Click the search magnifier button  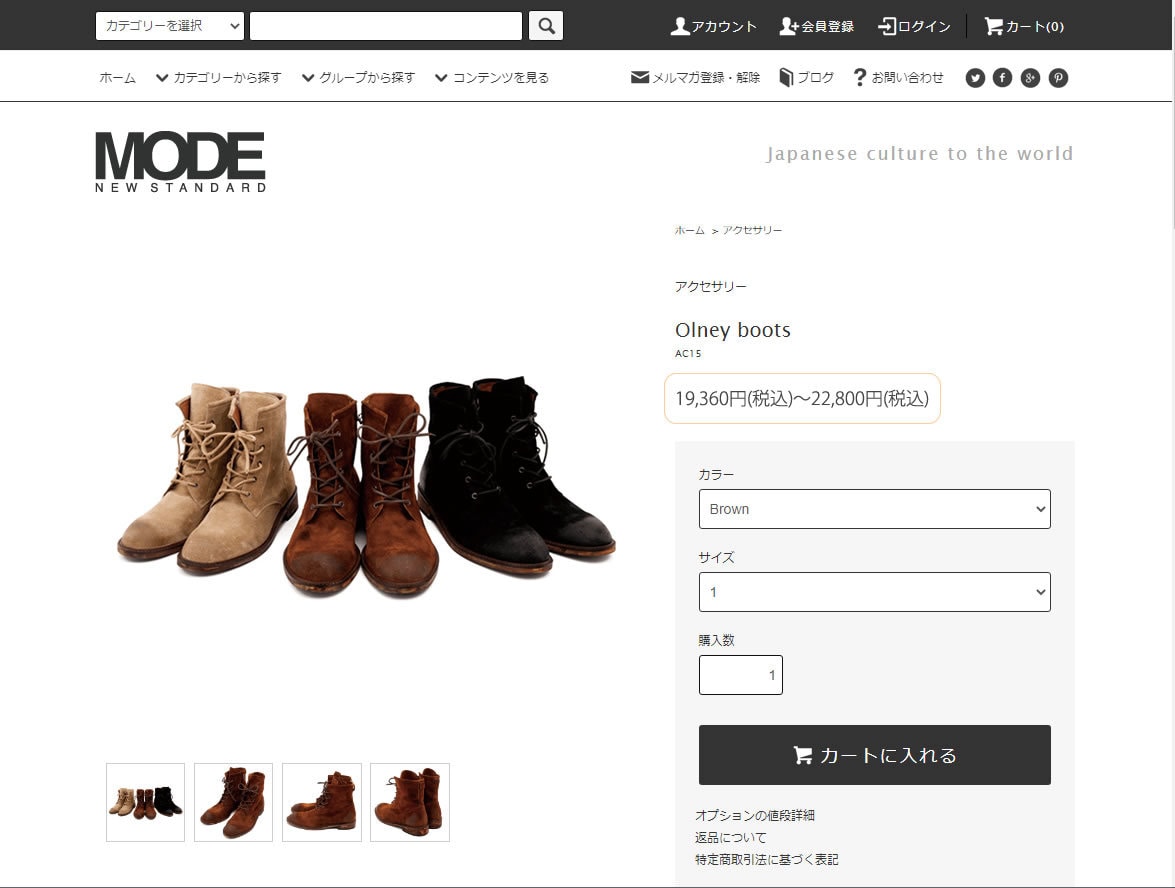(x=546, y=26)
